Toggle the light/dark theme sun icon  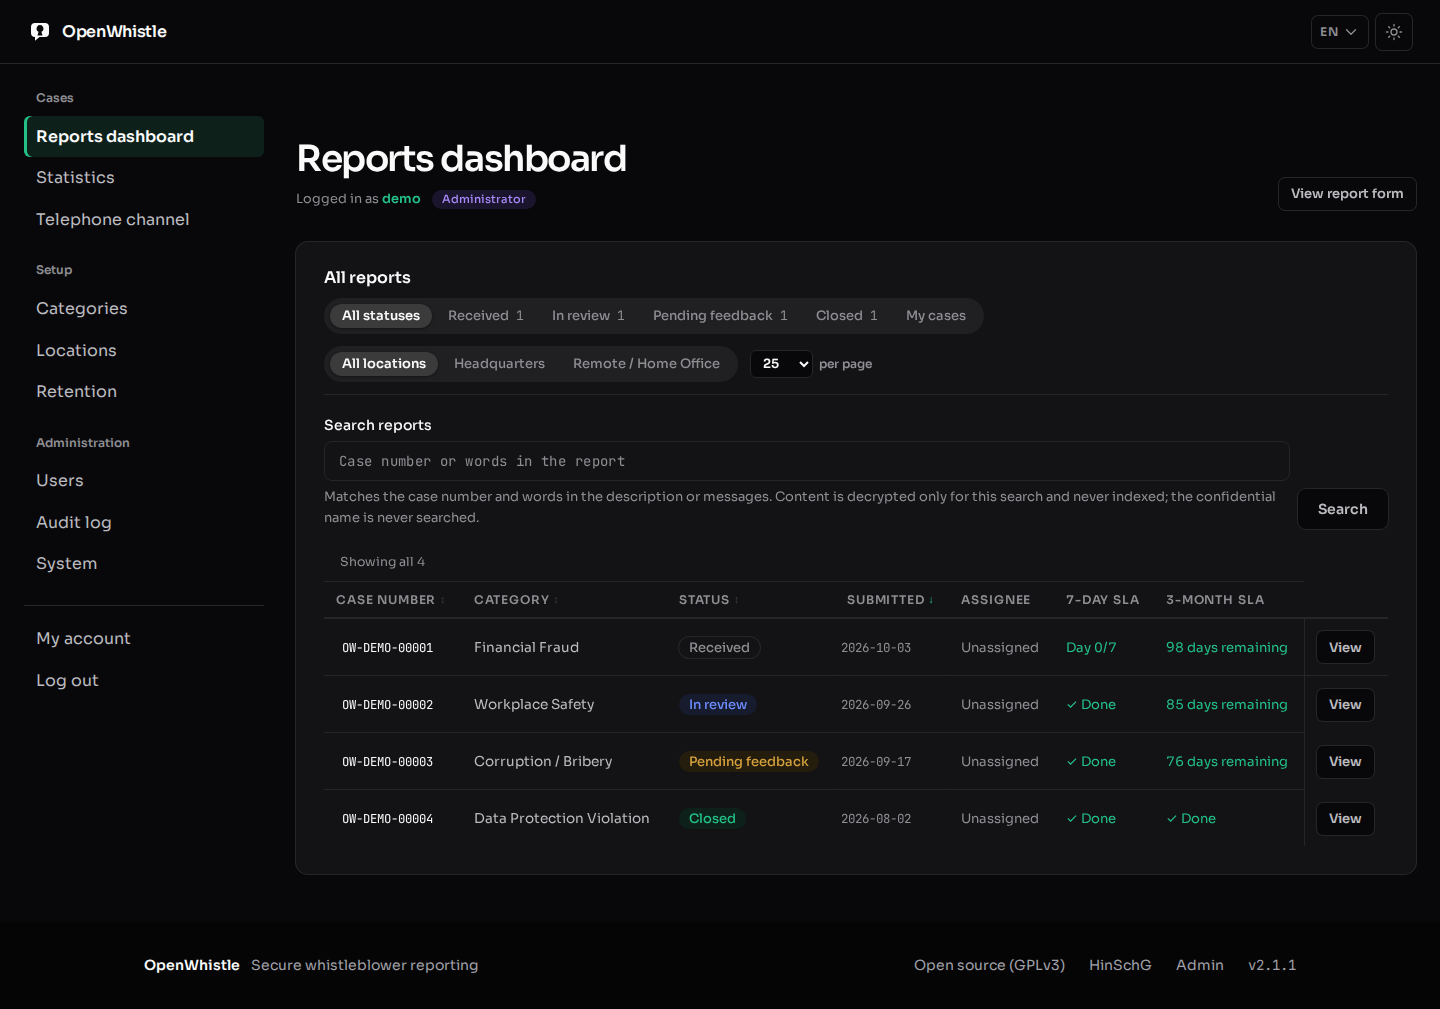(1394, 32)
